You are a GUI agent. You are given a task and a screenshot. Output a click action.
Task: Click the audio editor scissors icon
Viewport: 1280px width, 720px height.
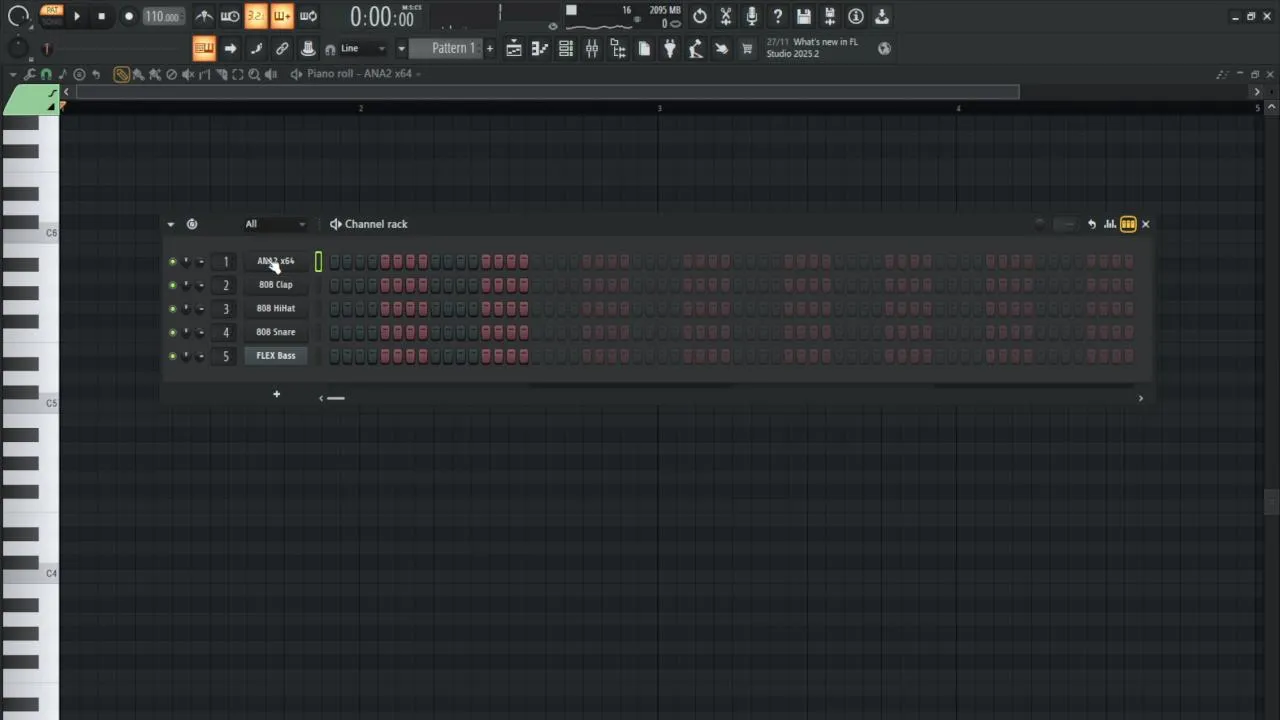pos(726,16)
